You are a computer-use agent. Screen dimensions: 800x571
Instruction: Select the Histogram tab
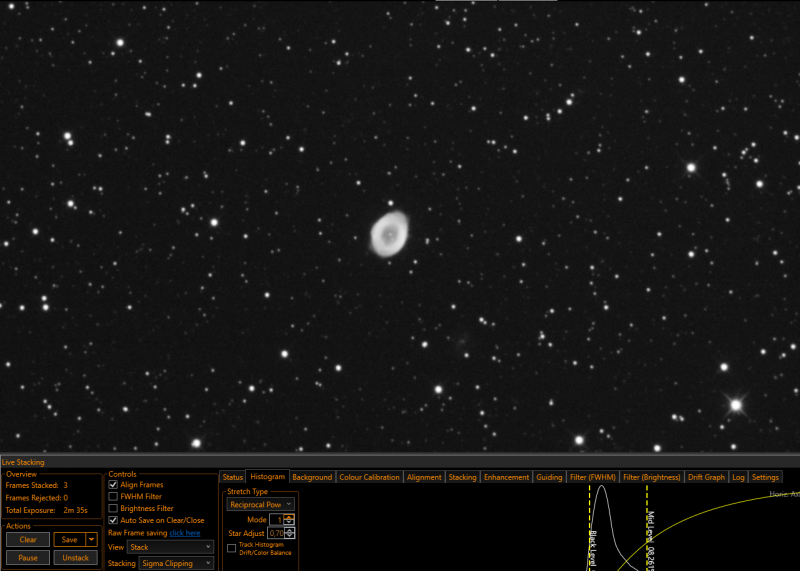tap(267, 477)
